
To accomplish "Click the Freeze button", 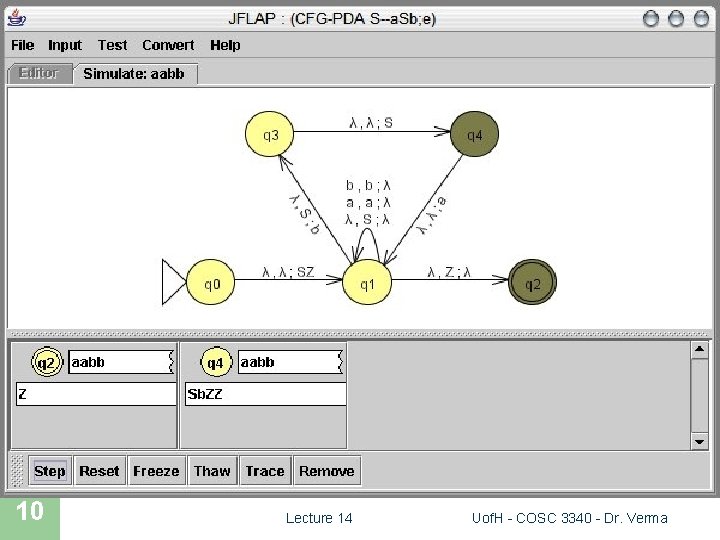I will 156,471.
